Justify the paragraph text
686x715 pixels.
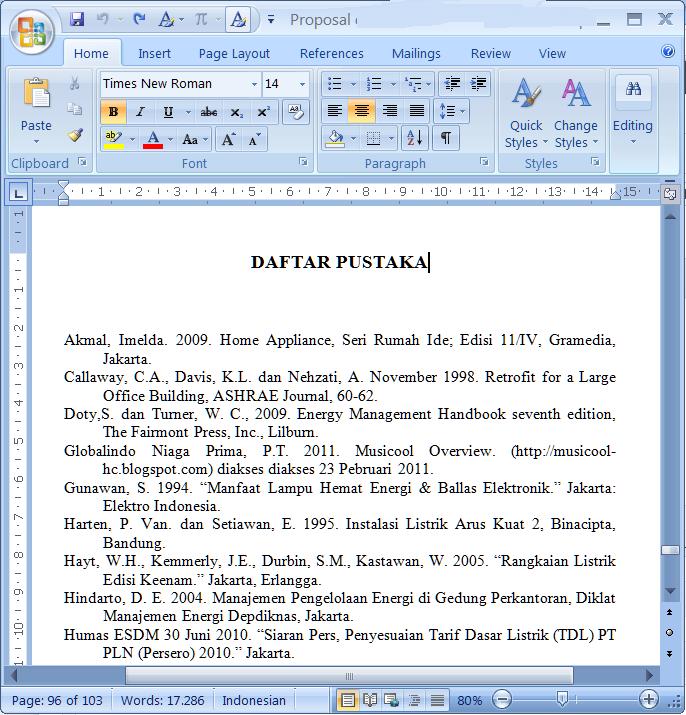tap(417, 111)
